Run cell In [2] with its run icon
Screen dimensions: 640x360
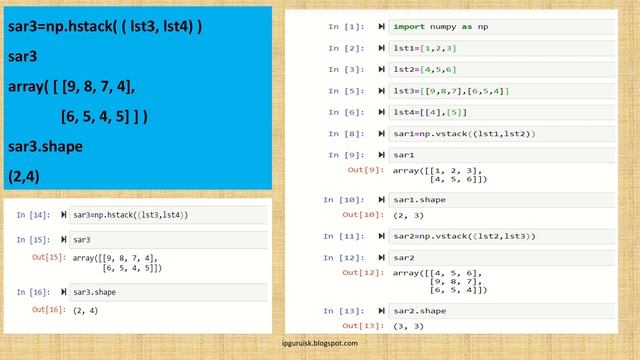click(x=381, y=48)
